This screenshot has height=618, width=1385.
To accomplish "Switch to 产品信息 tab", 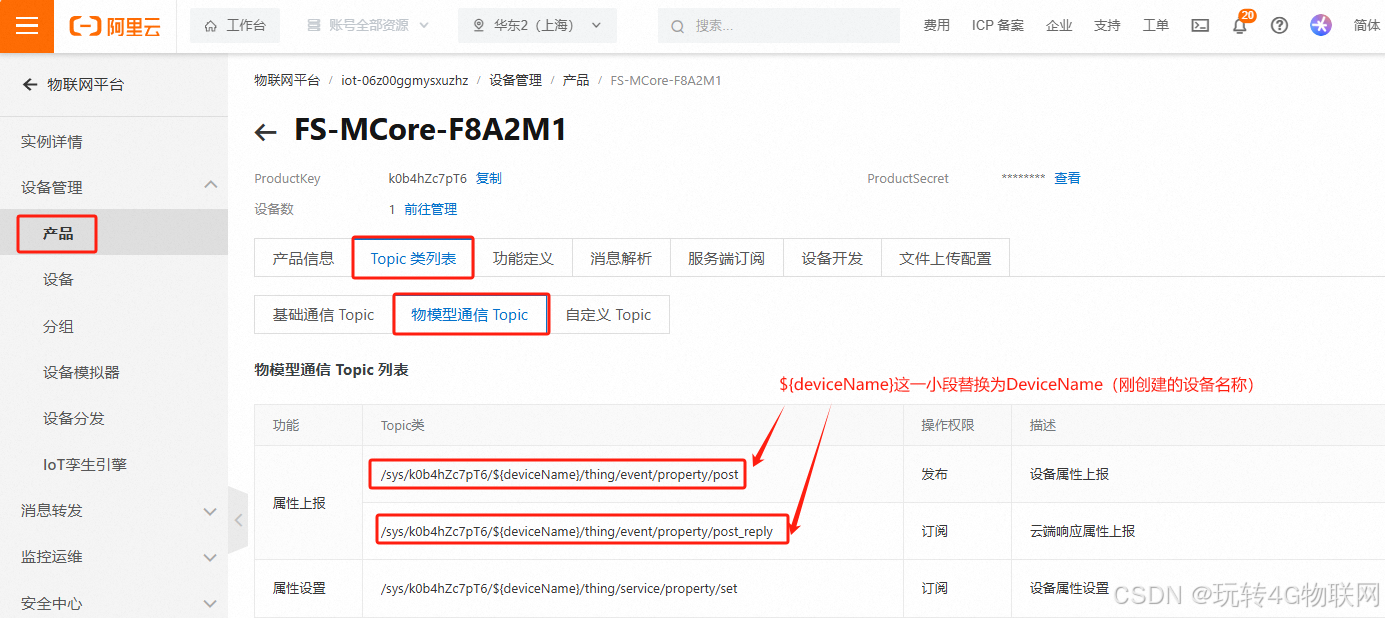I will tap(303, 258).
